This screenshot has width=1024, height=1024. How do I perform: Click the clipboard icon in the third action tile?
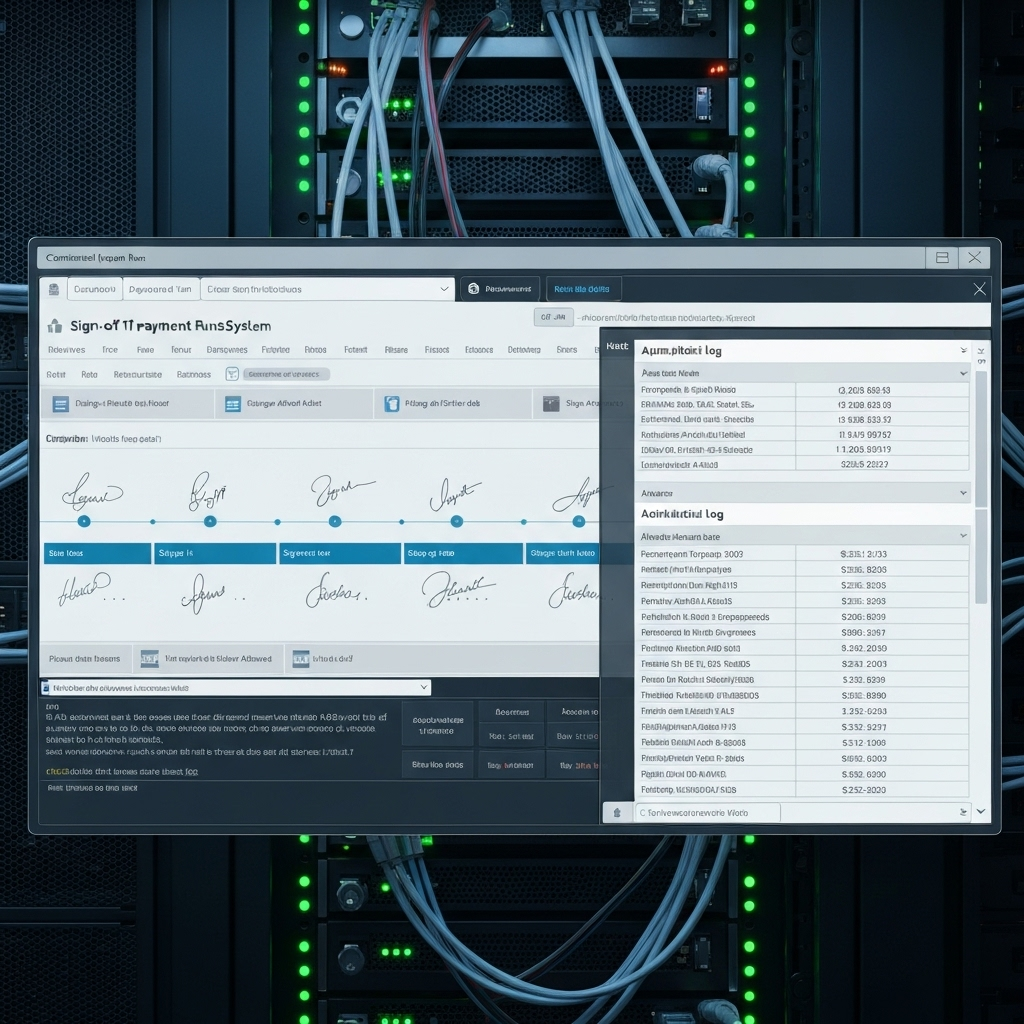[391, 404]
